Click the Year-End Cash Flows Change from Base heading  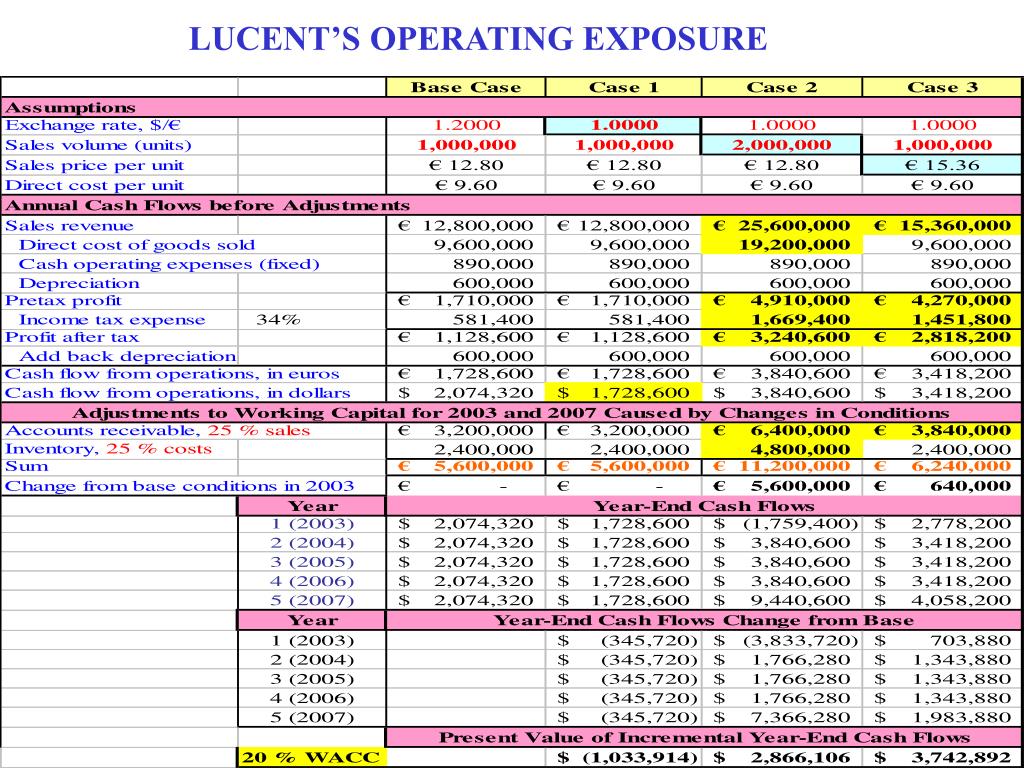coord(704,620)
